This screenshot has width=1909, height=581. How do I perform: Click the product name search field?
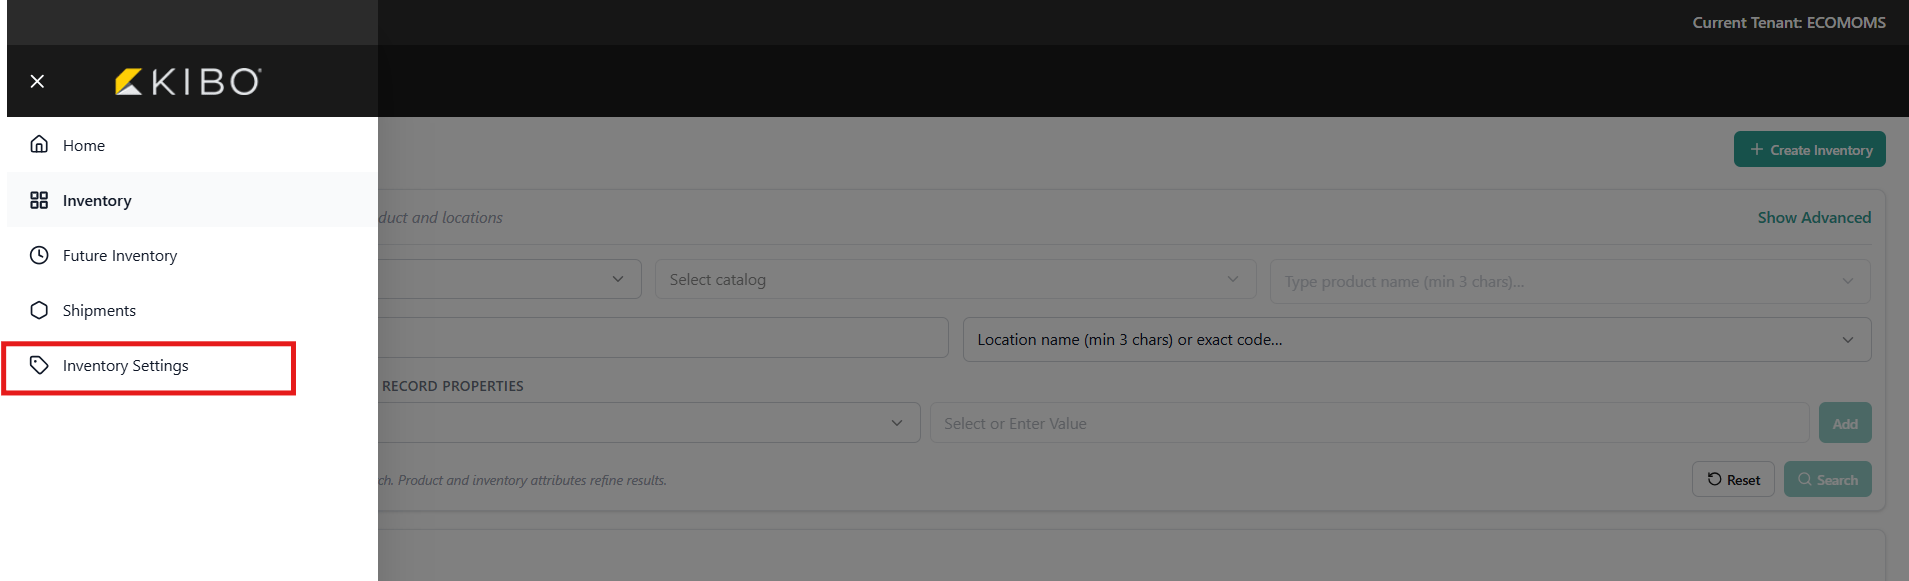pos(1570,281)
